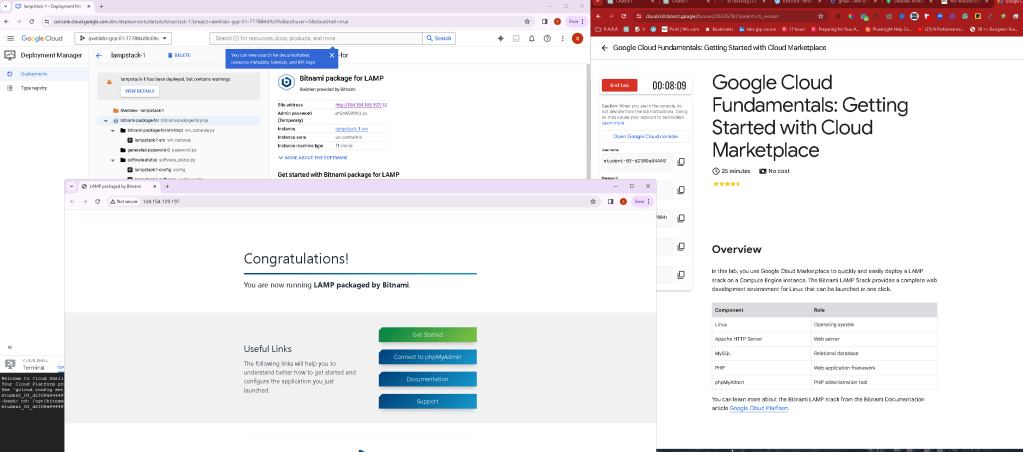
Task: Open the Documentation button on LAMP page
Action: 427,379
